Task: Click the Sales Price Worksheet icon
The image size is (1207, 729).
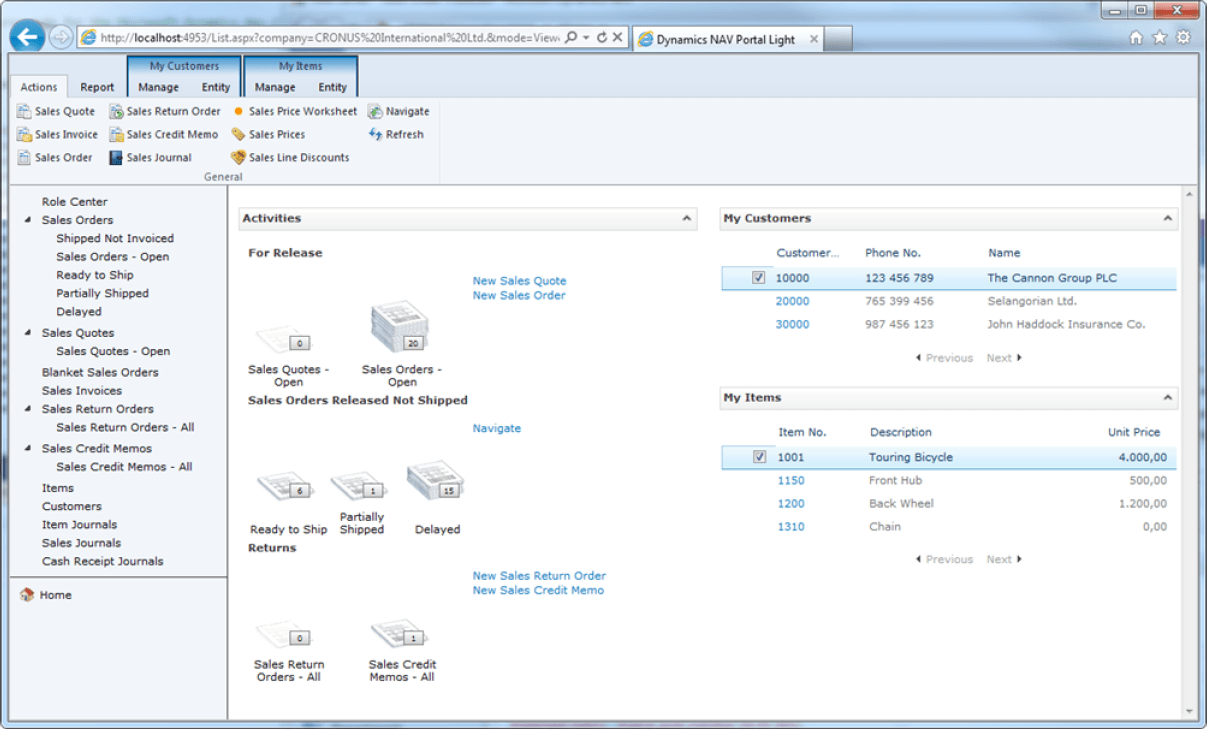Action: click(x=238, y=112)
